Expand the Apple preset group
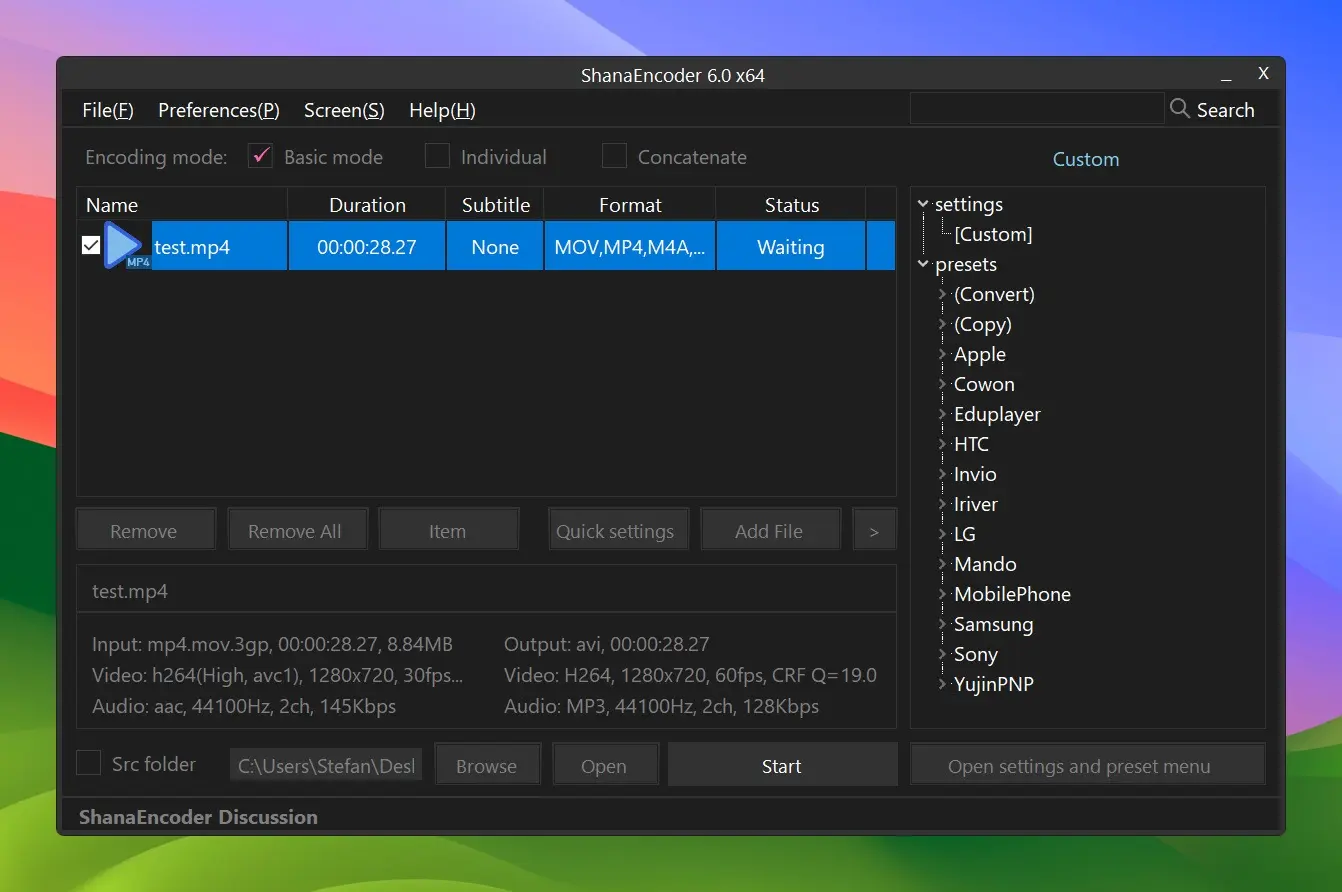Image resolution: width=1342 pixels, height=892 pixels. click(x=942, y=355)
